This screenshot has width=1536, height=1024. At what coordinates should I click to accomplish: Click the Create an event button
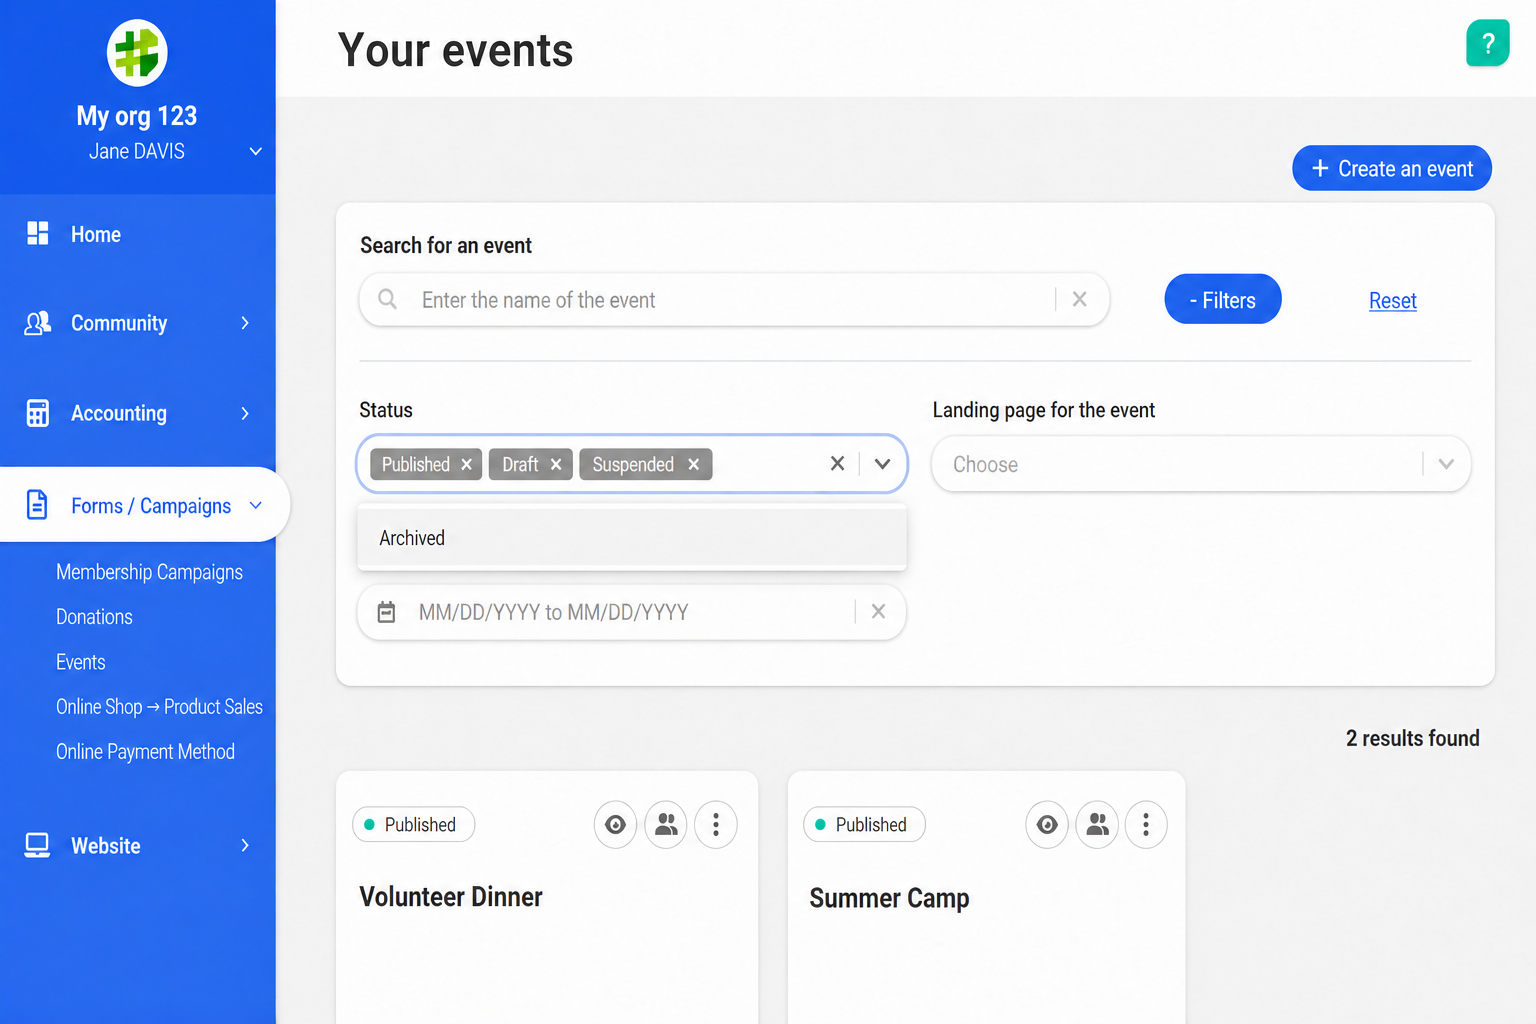1392,168
